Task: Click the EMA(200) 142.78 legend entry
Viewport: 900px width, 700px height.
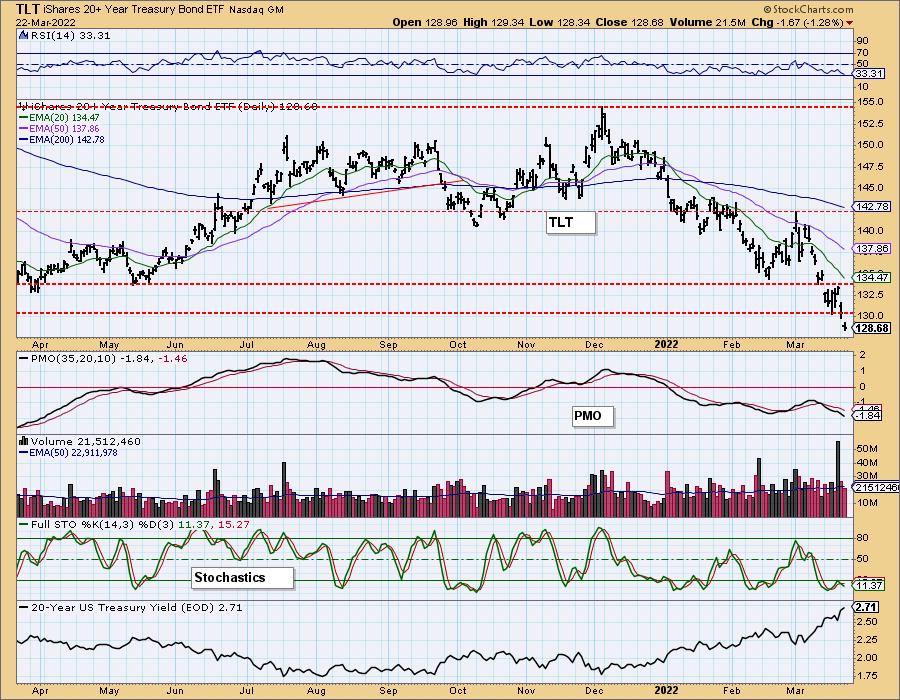Action: (x=62, y=139)
